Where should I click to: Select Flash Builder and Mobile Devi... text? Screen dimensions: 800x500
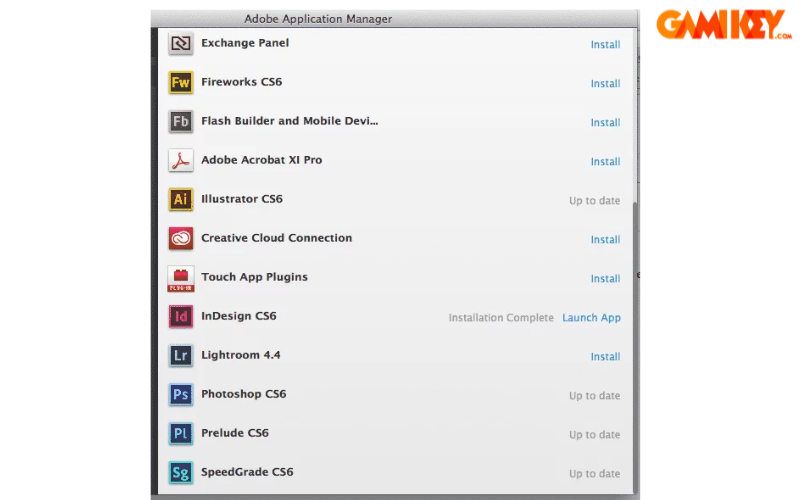click(289, 121)
